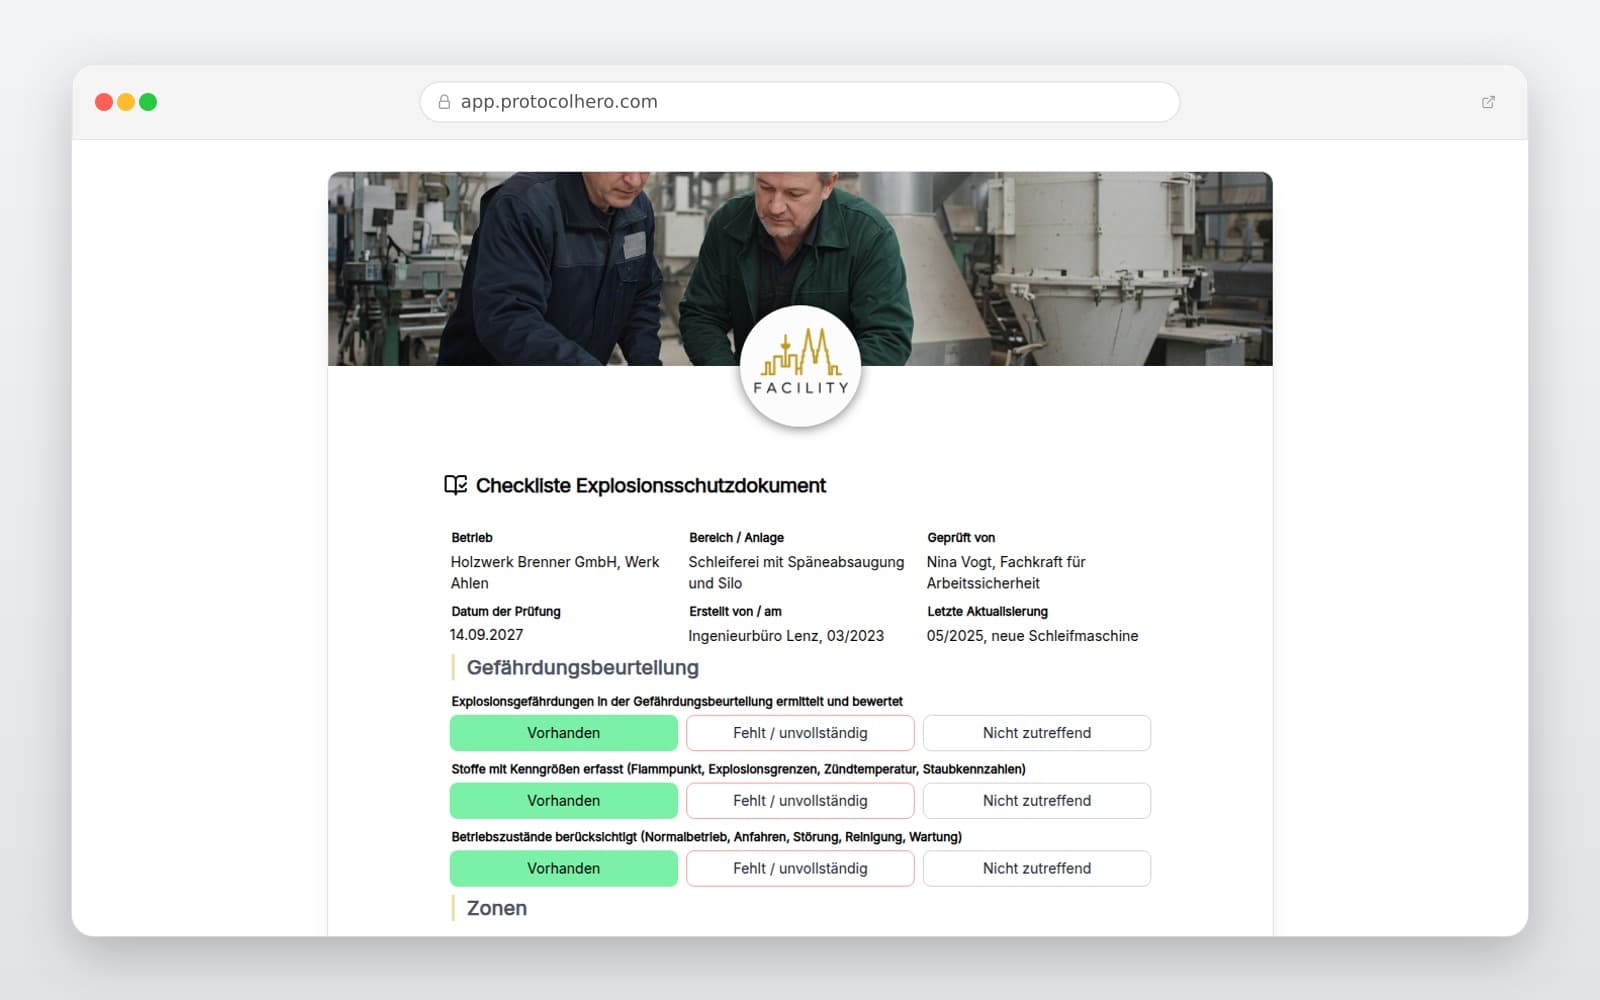Viewport: 1600px width, 1000px height.
Task: Click the Gefährdungsbeurteilung section heading
Action: click(583, 668)
